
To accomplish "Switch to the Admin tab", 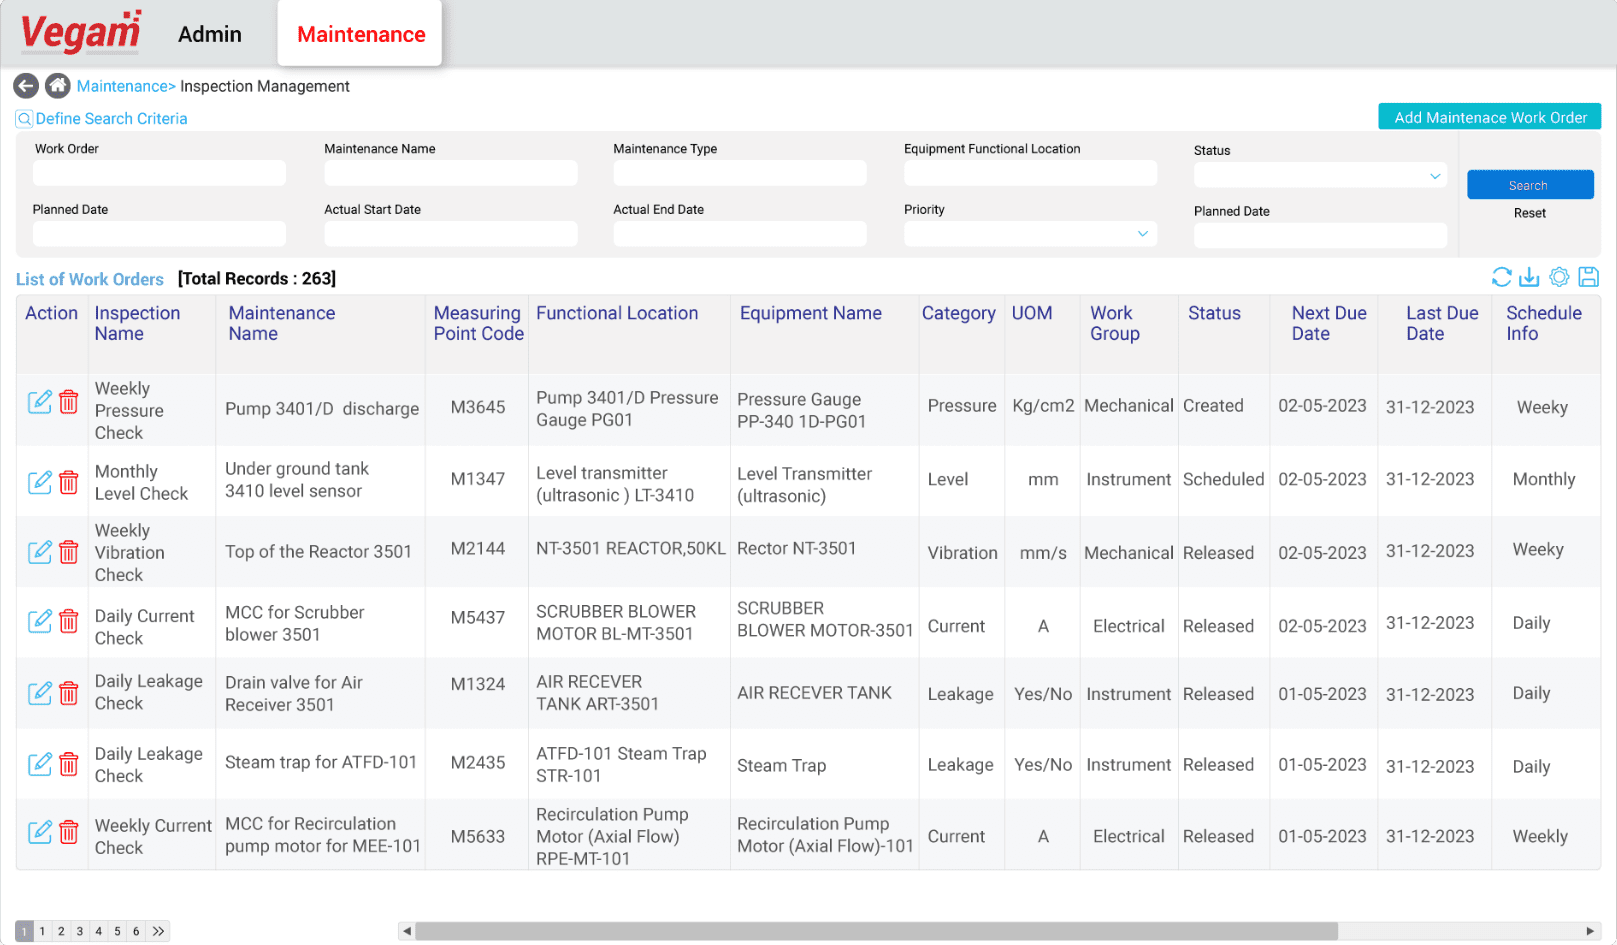I will [x=209, y=33].
